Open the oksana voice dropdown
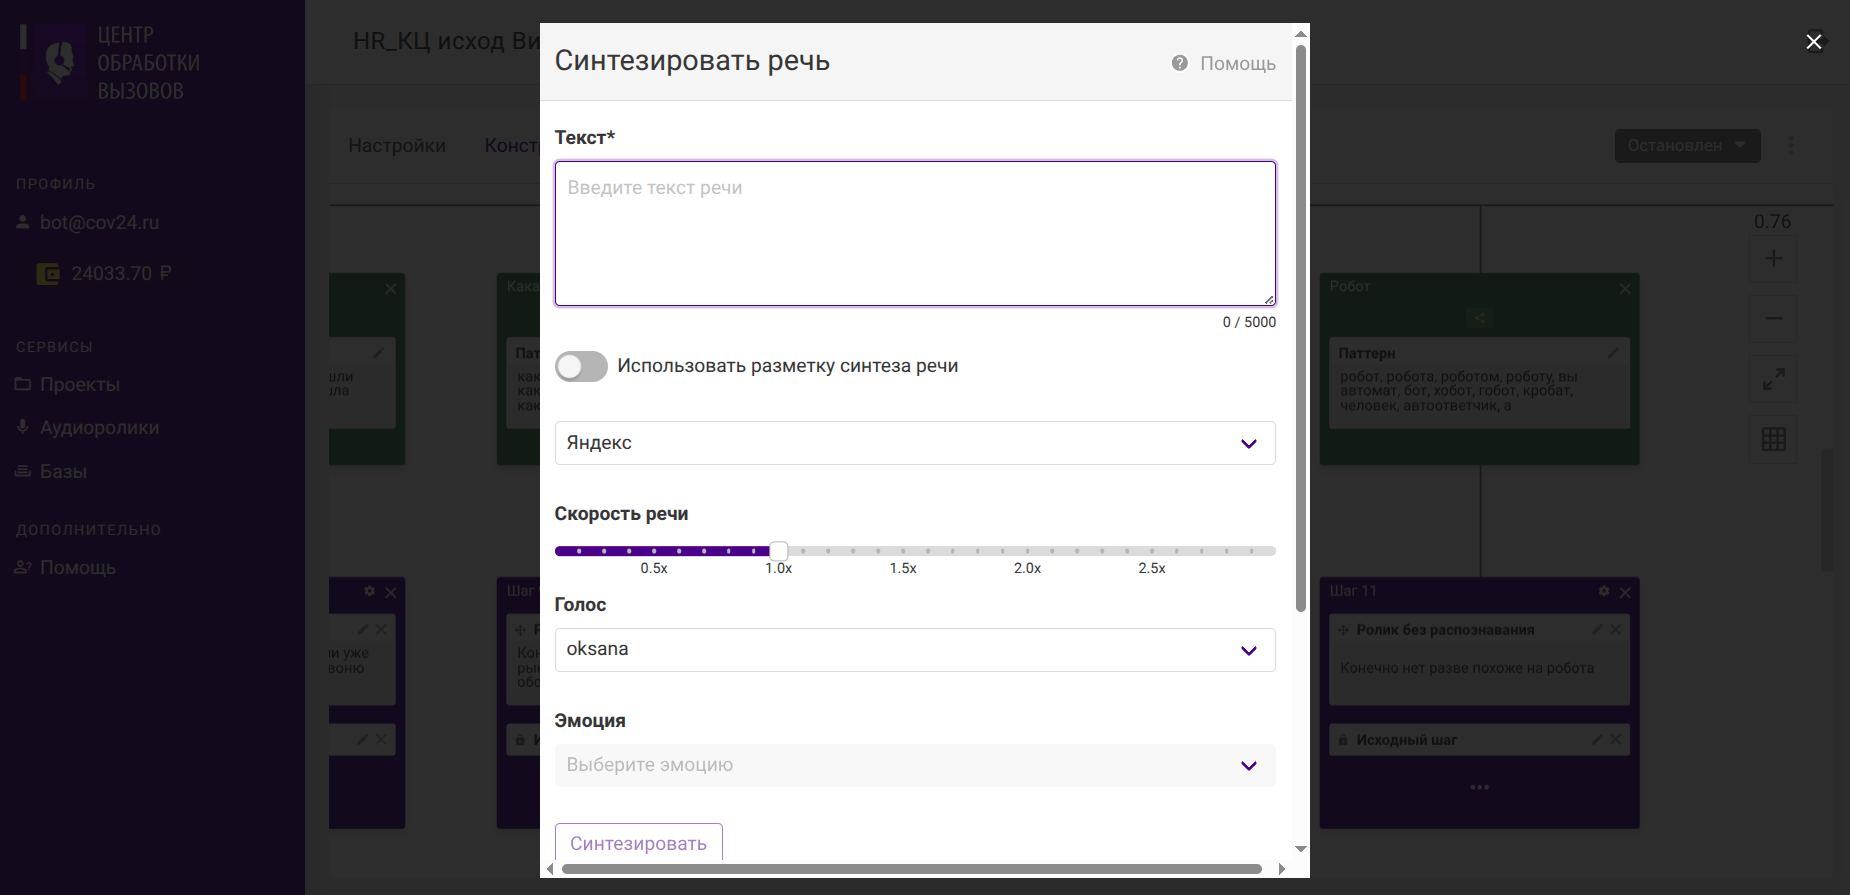The height and width of the screenshot is (895, 1850). 915,650
